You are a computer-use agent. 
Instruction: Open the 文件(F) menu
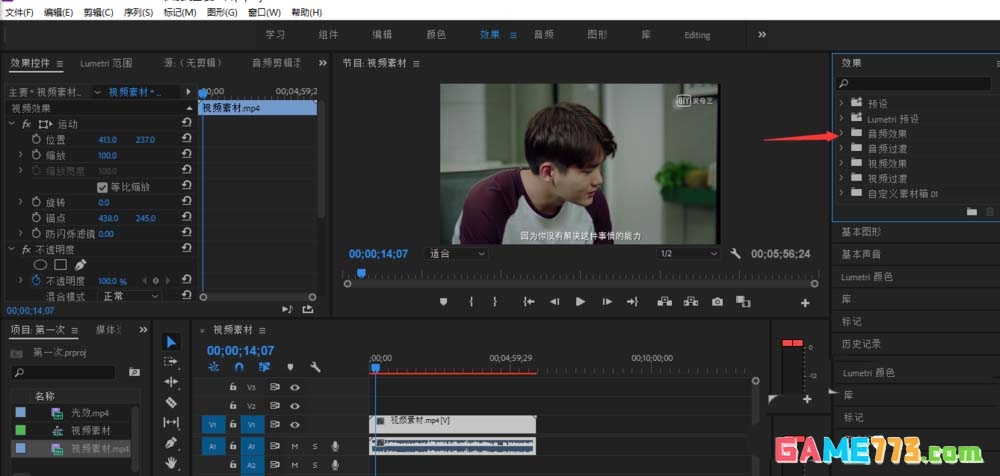point(19,12)
